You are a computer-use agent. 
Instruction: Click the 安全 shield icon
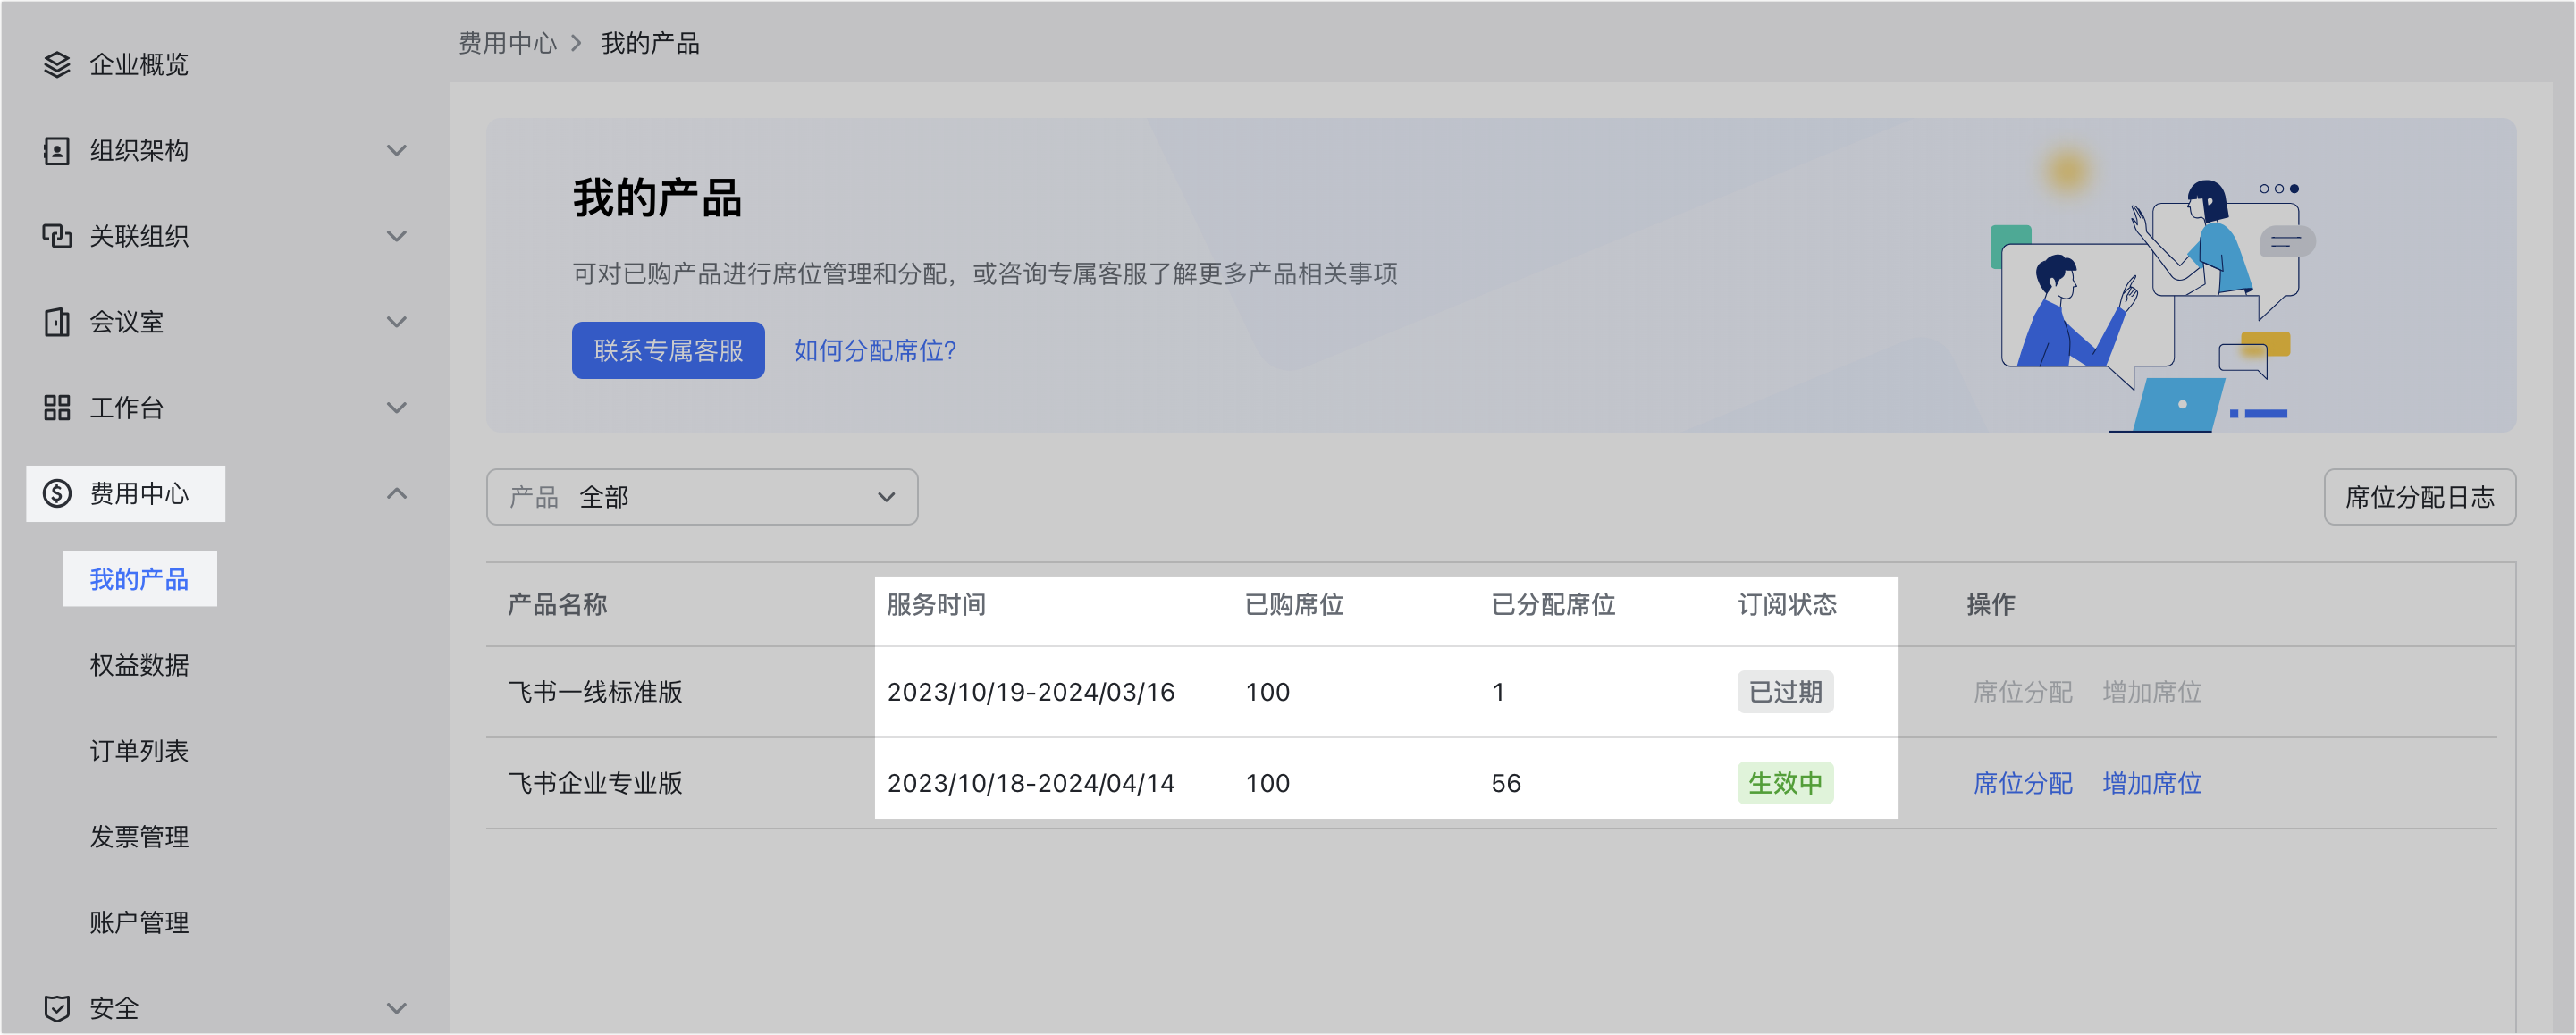point(57,1008)
